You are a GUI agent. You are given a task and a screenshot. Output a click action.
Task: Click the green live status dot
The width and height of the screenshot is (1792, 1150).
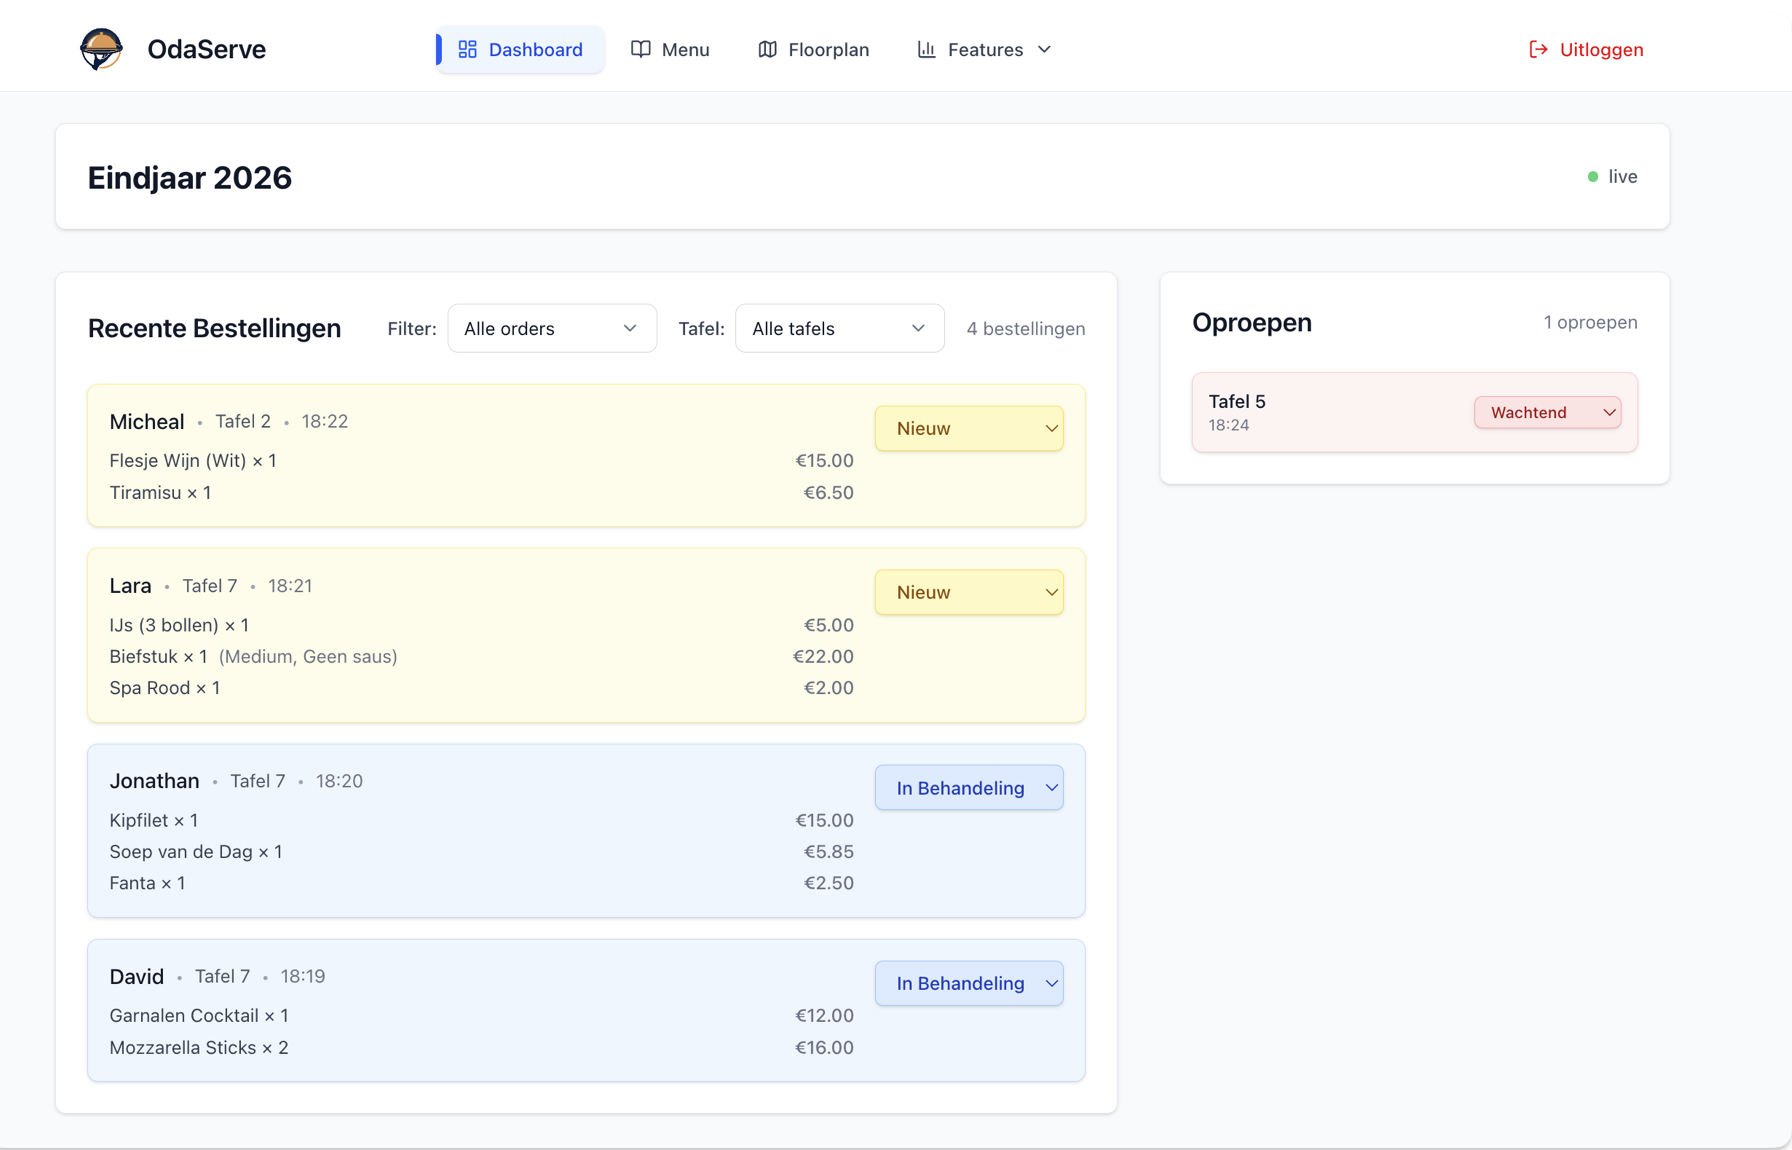(x=1593, y=177)
